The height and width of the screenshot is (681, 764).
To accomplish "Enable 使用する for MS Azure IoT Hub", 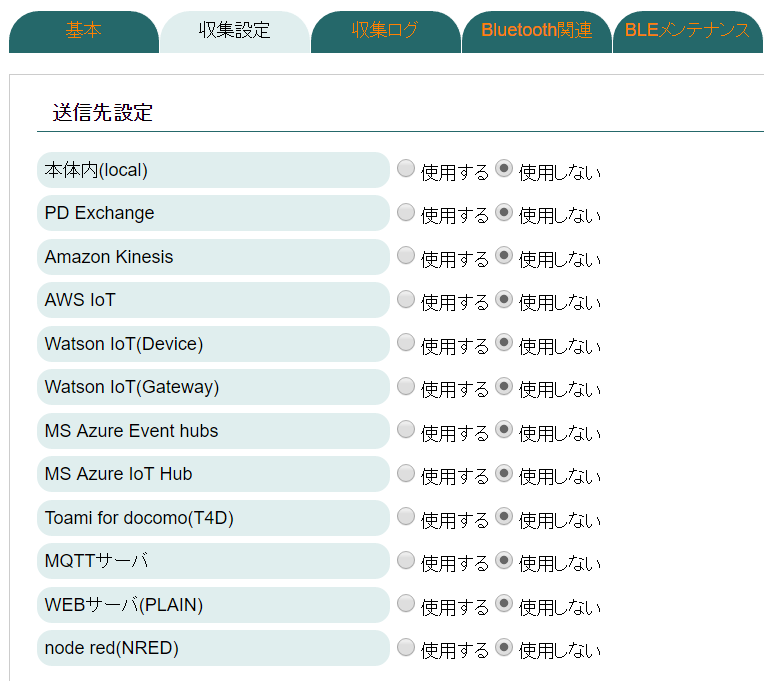I will pos(406,473).
